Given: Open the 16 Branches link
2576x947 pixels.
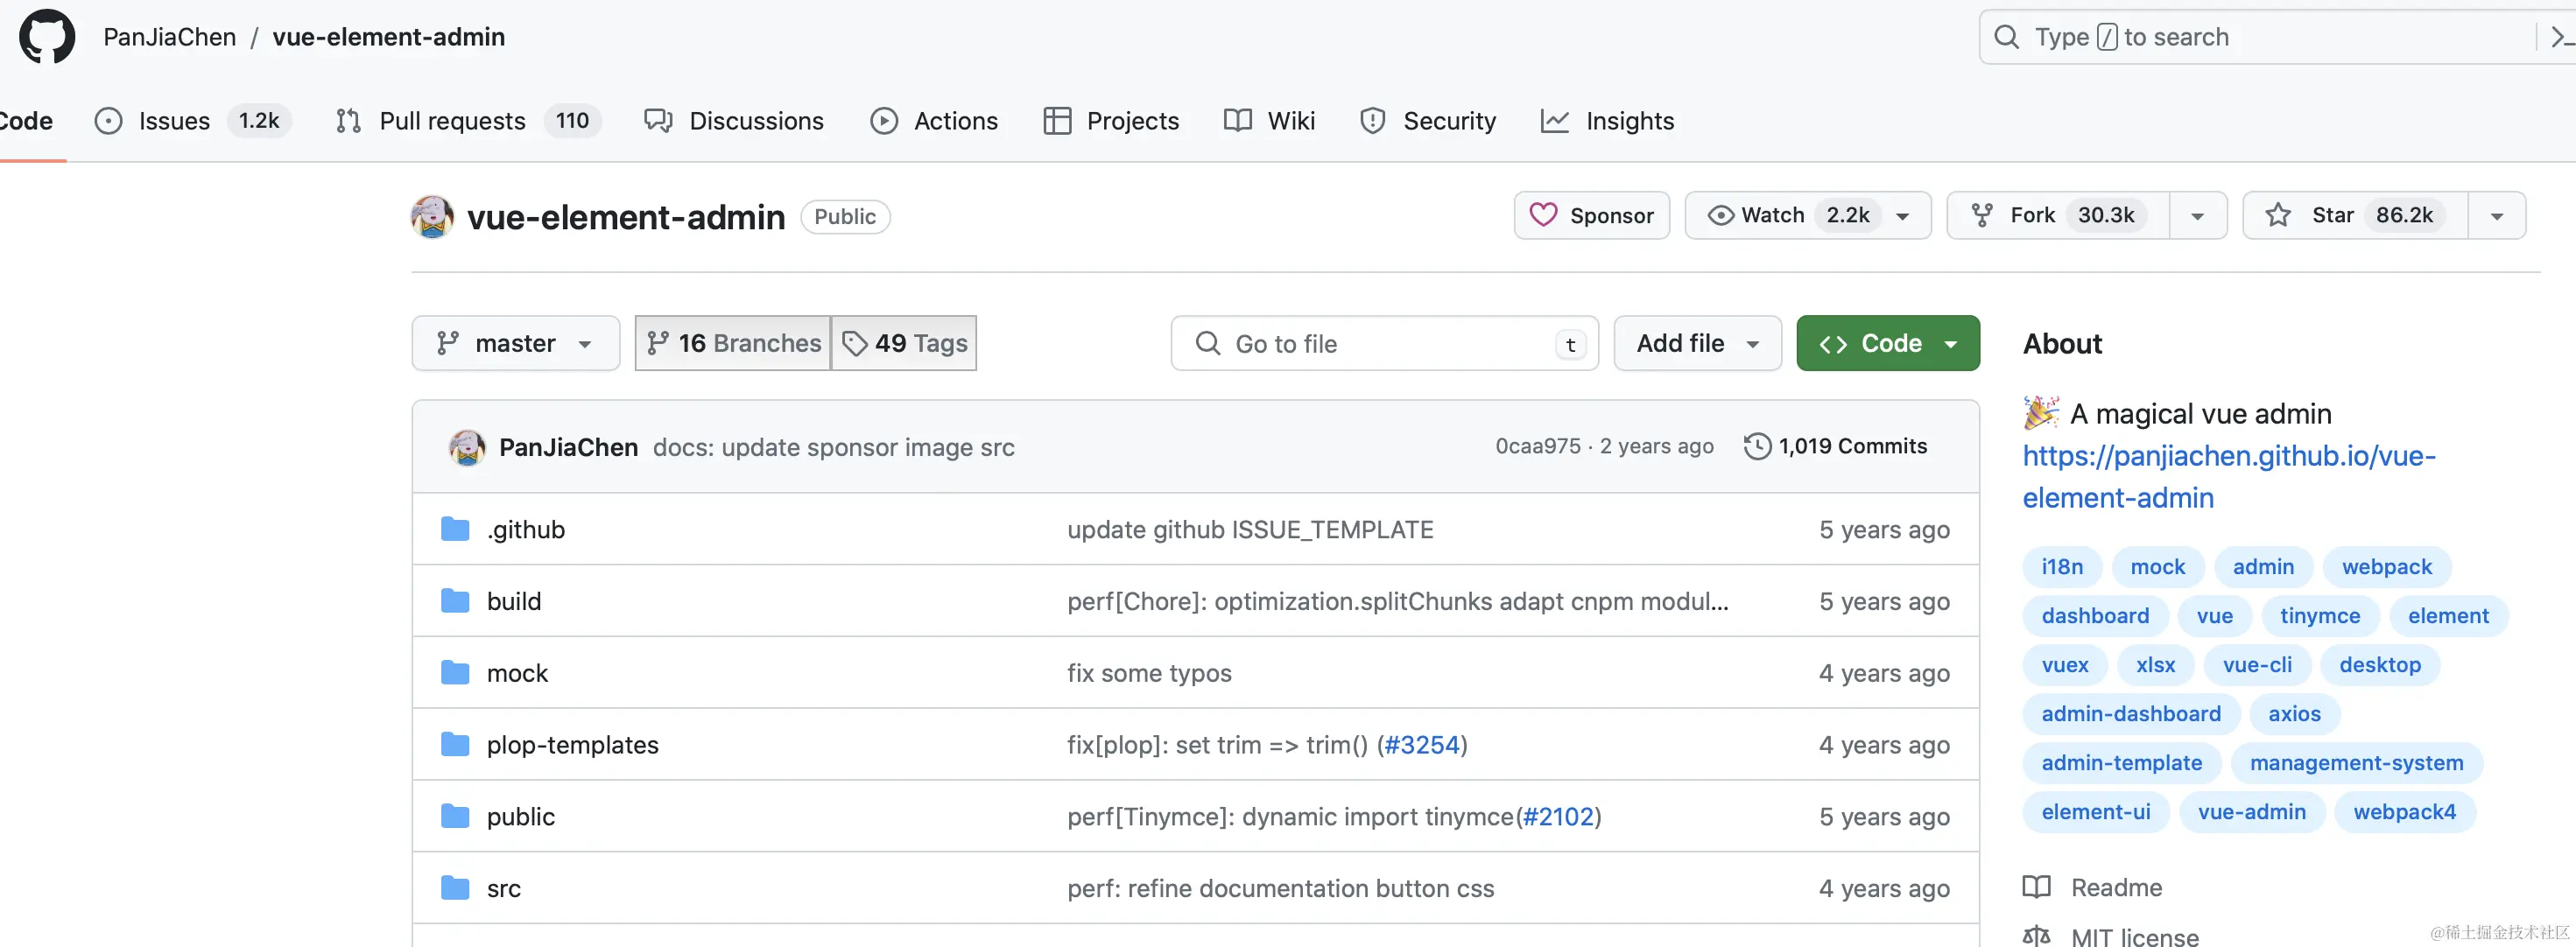Looking at the screenshot, I should tap(733, 343).
